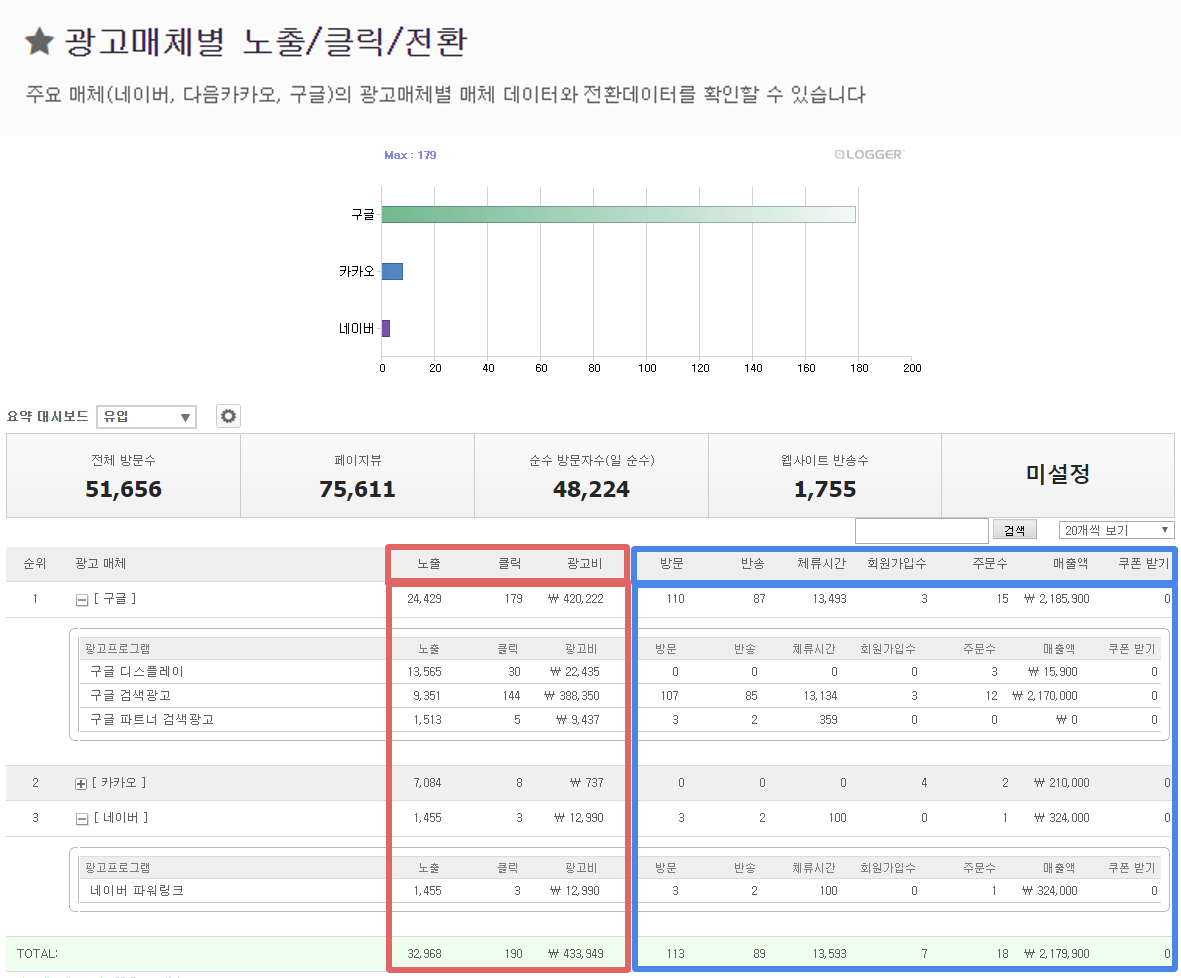Click the 순수 방문자수 48,224 card
The image size is (1181, 978).
(x=591, y=475)
